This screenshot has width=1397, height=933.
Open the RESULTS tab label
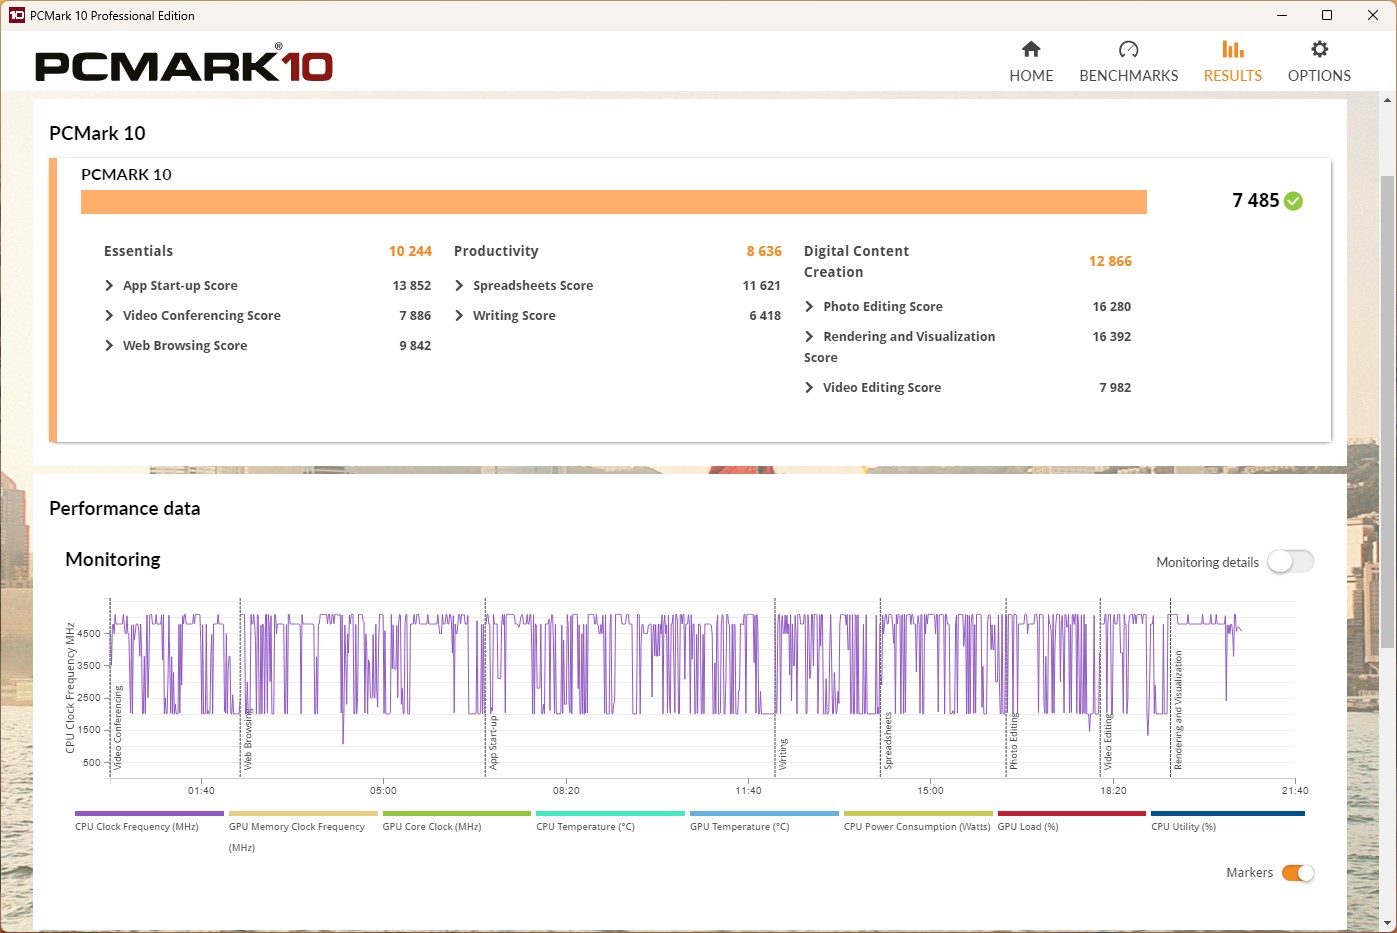(1233, 76)
